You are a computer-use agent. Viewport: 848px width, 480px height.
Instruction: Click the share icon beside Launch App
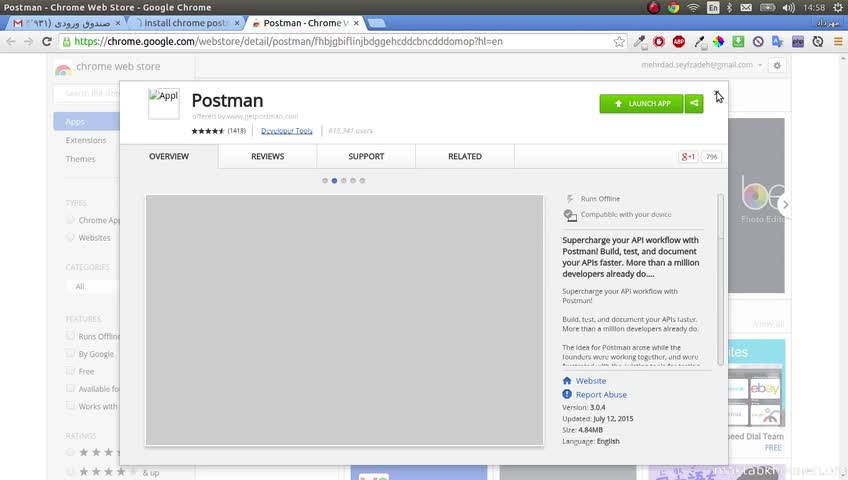(694, 103)
